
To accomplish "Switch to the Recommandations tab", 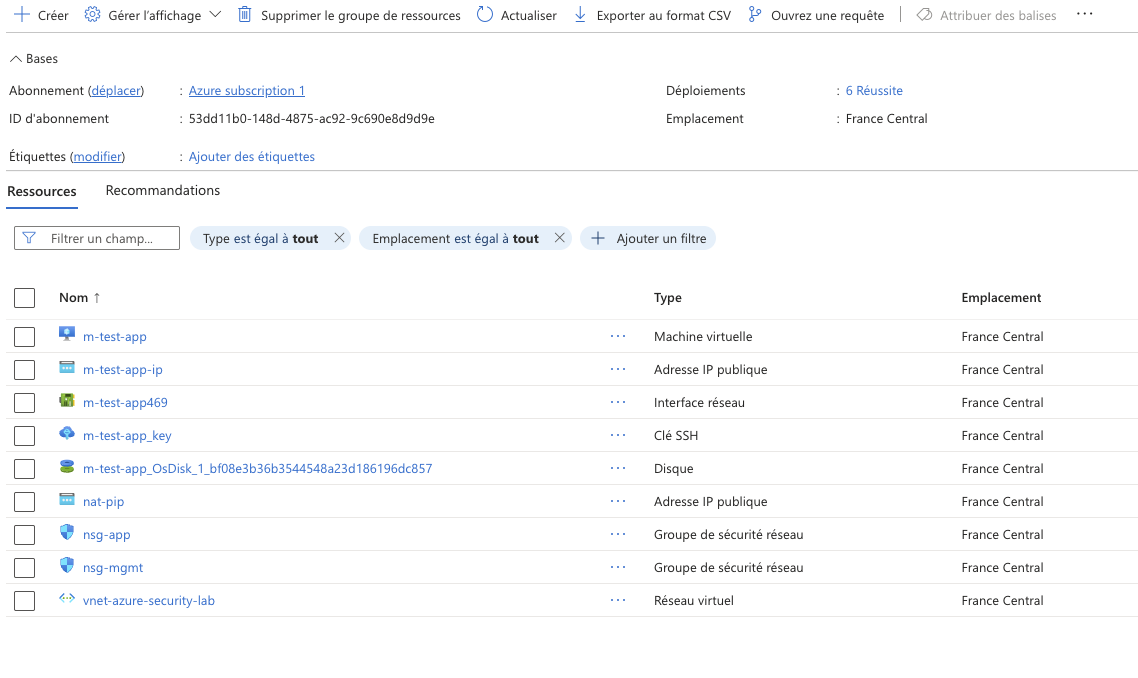I will pyautogui.click(x=163, y=190).
